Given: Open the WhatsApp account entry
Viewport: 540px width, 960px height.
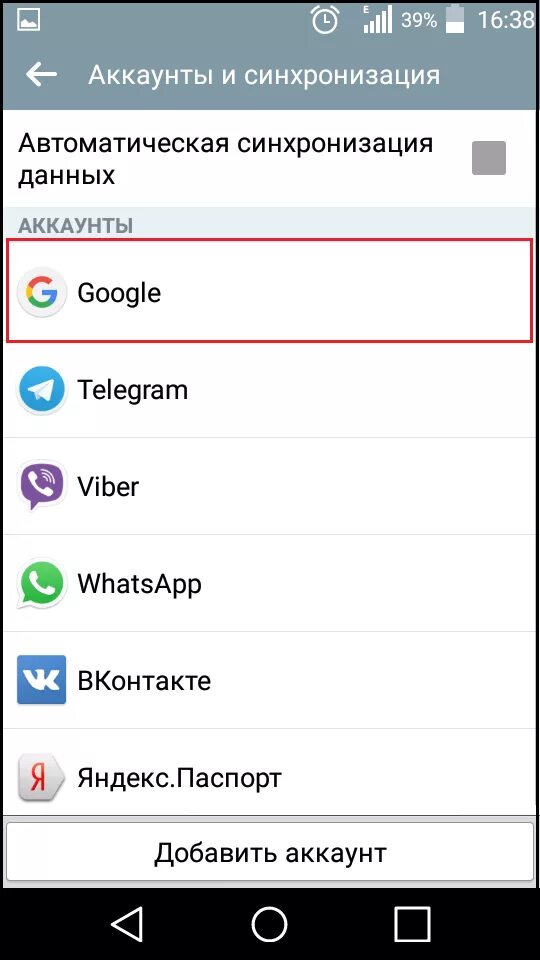Looking at the screenshot, I should 270,583.
